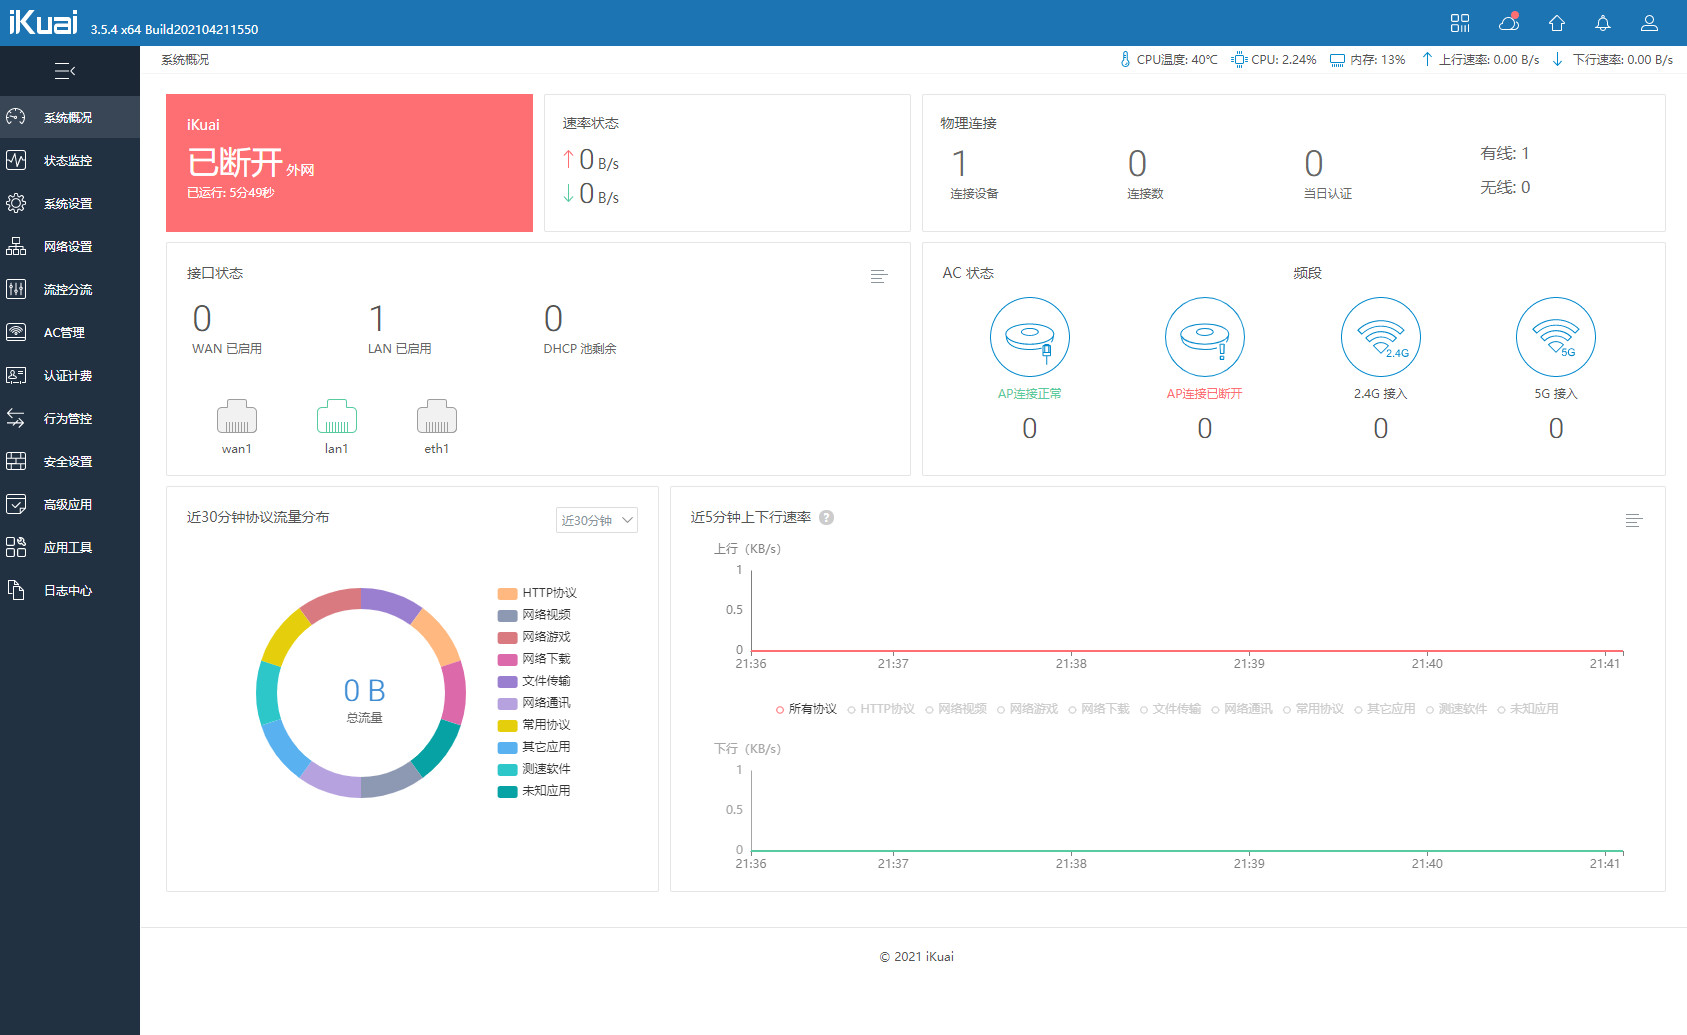Screen dimensions: 1687x1035
Task: Click the 当日认证 count
Action: (x=1314, y=164)
